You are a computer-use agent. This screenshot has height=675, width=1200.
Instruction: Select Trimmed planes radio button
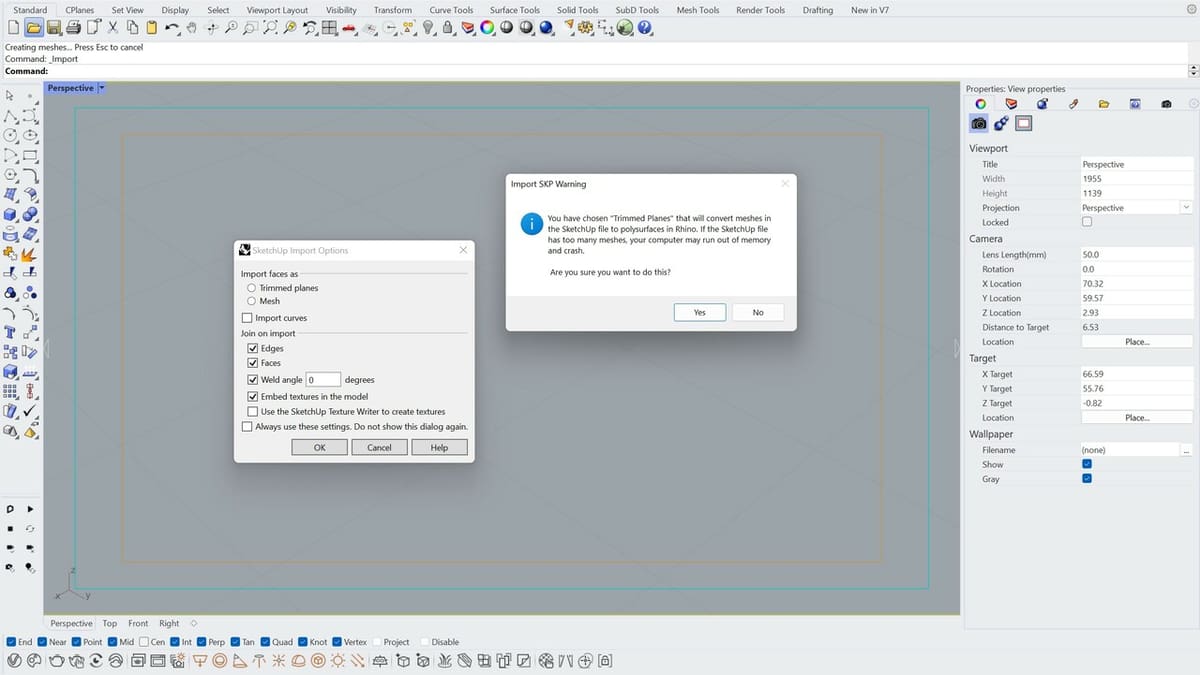click(x=251, y=288)
